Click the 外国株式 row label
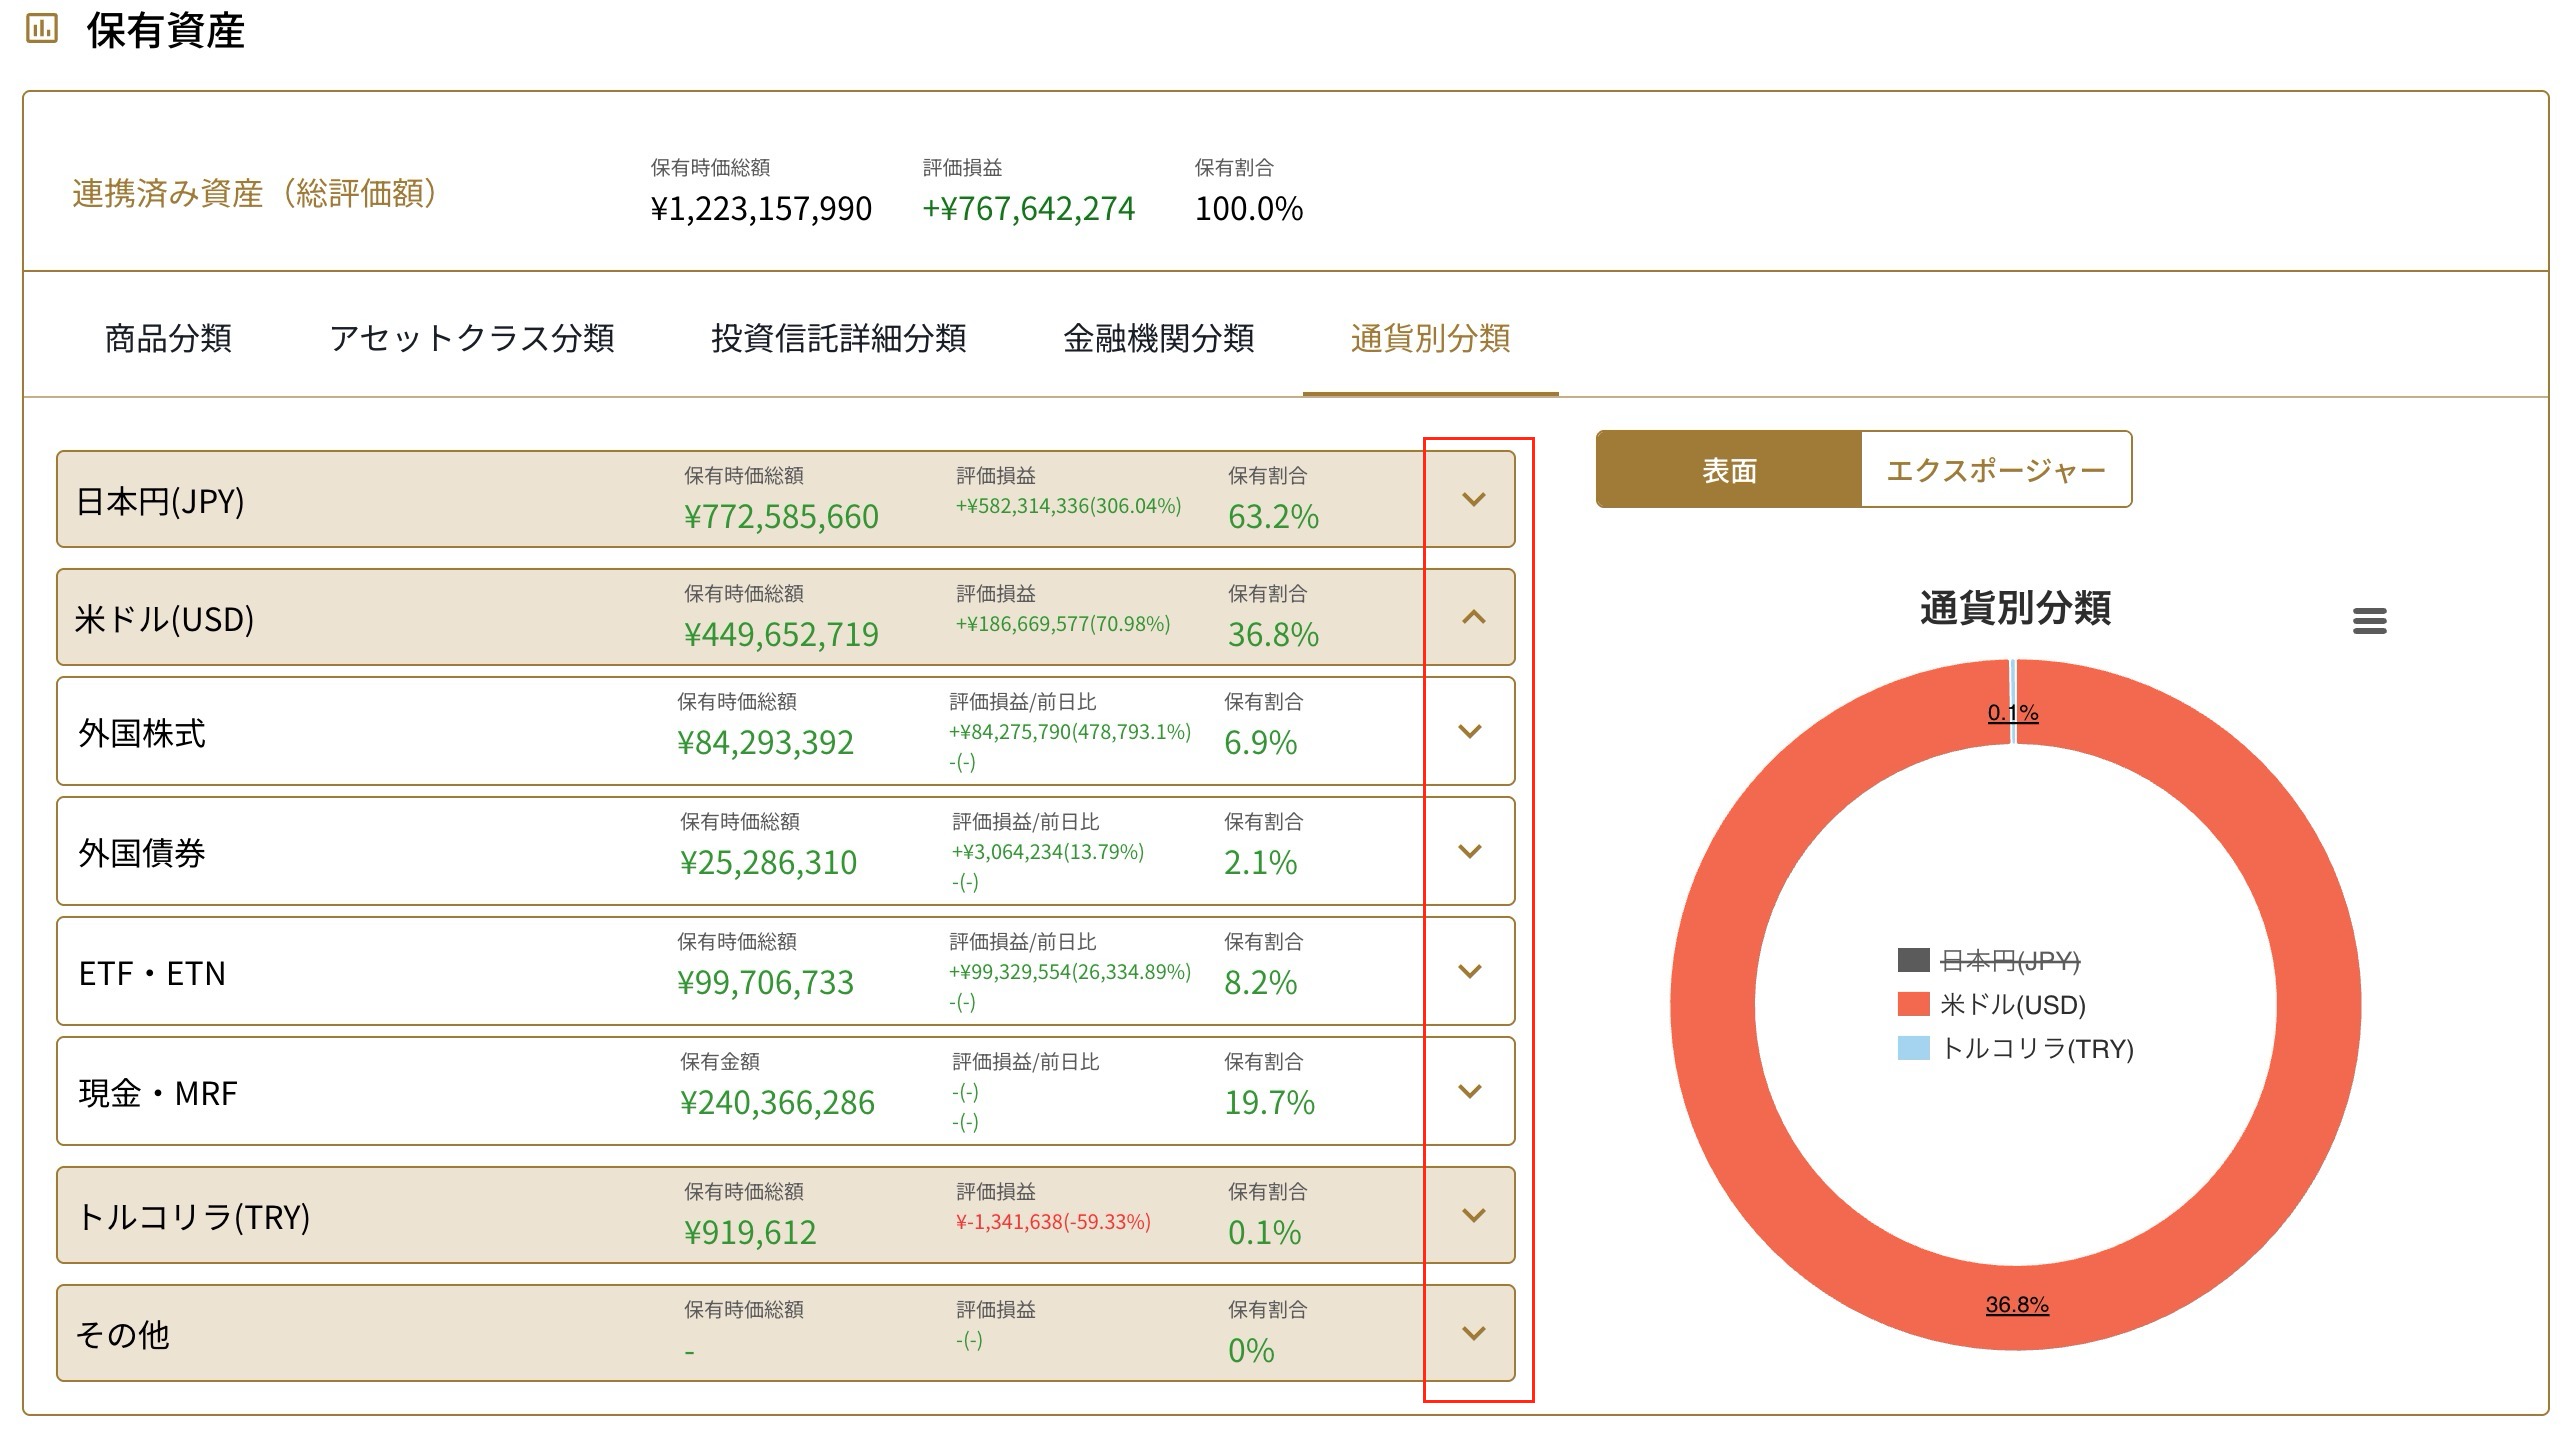The height and width of the screenshot is (1438, 2576). [x=142, y=733]
